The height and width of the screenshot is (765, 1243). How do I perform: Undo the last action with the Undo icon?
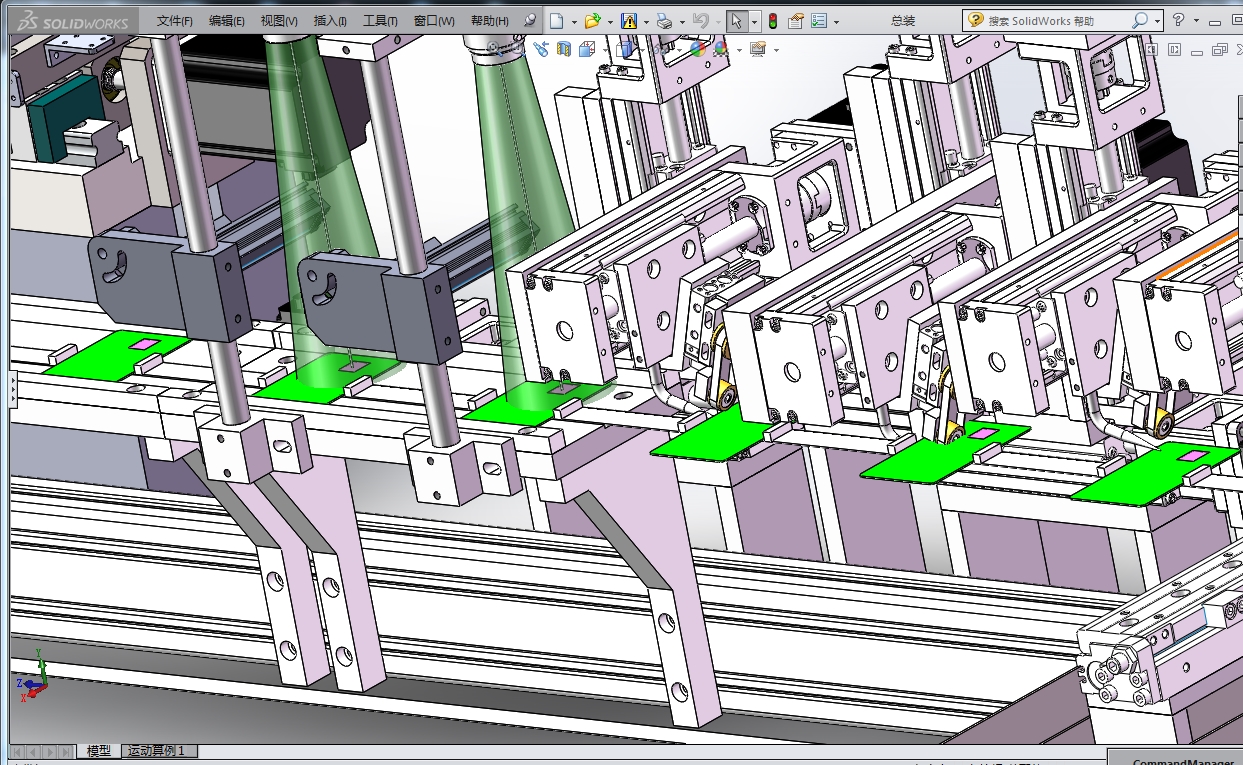point(701,21)
